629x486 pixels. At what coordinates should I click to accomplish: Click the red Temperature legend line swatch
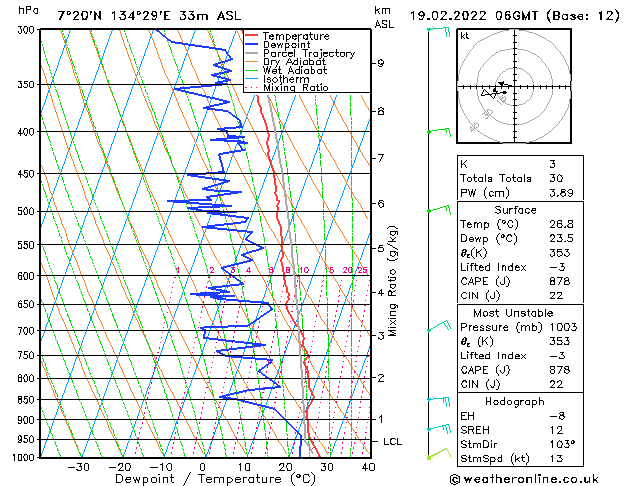[252, 35]
